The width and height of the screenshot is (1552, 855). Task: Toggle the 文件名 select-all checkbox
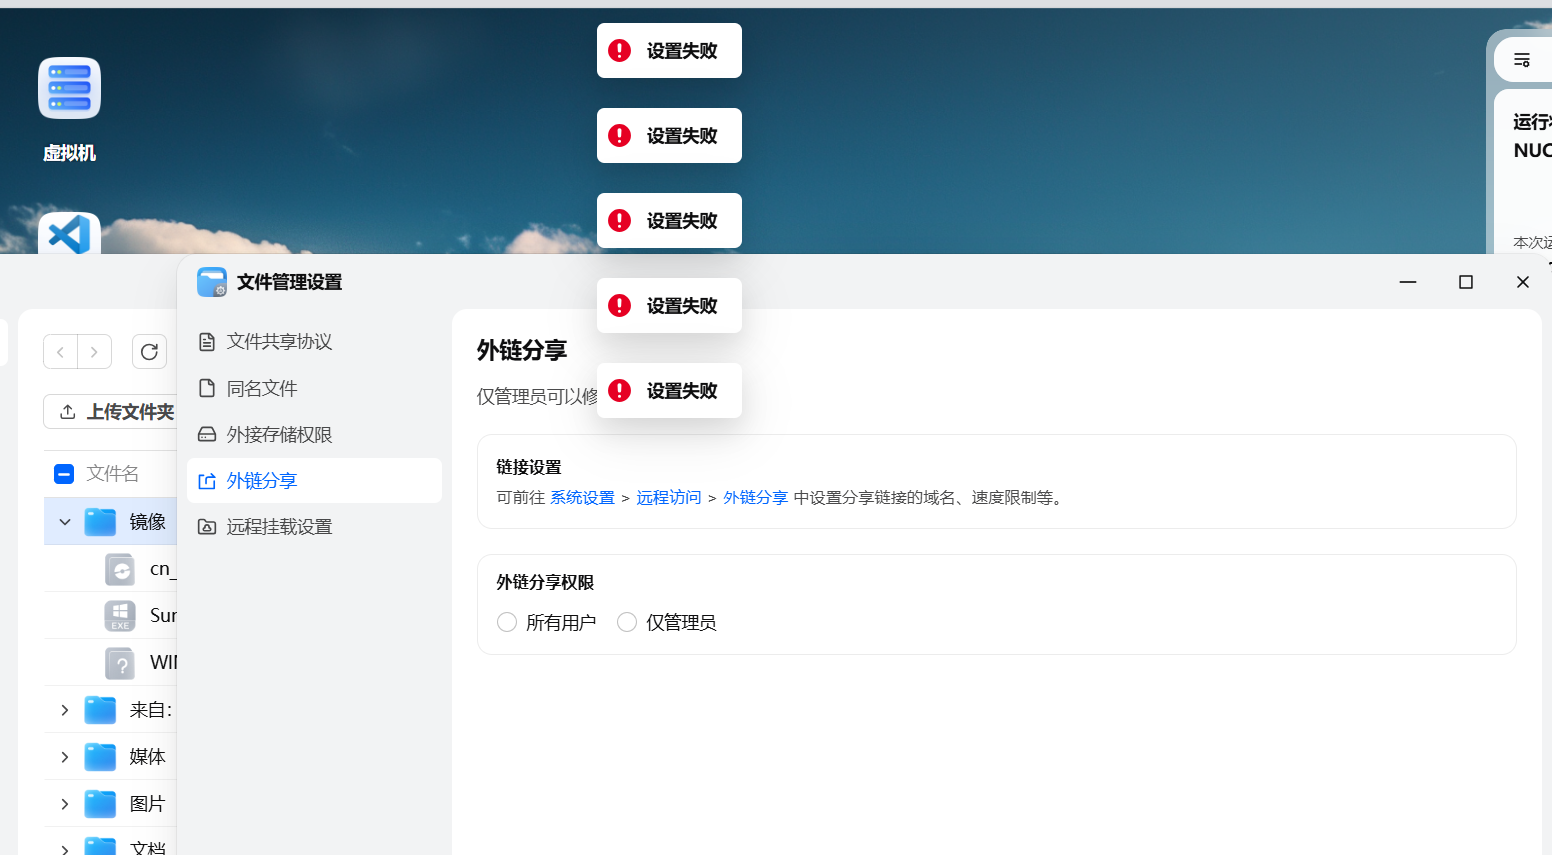pyautogui.click(x=64, y=474)
